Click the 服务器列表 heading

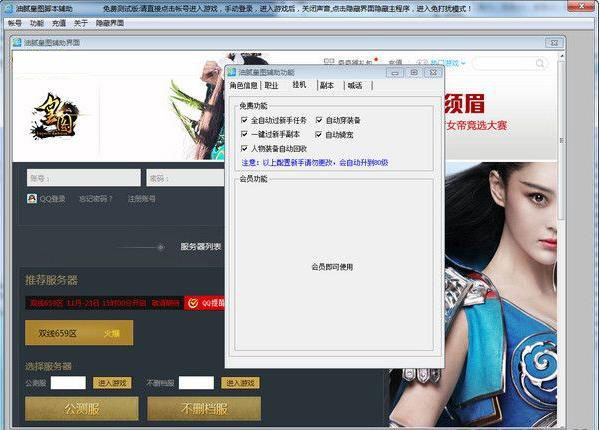201,247
